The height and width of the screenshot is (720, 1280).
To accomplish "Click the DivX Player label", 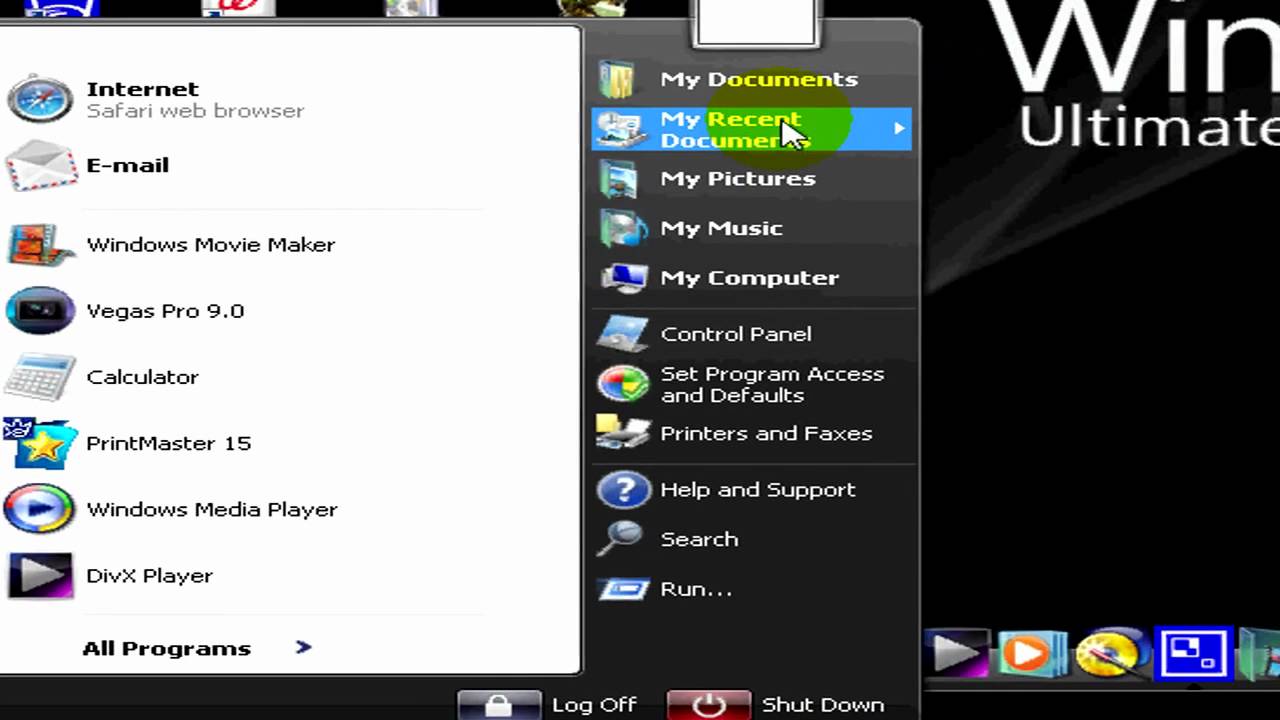I will pyautogui.click(x=149, y=575).
